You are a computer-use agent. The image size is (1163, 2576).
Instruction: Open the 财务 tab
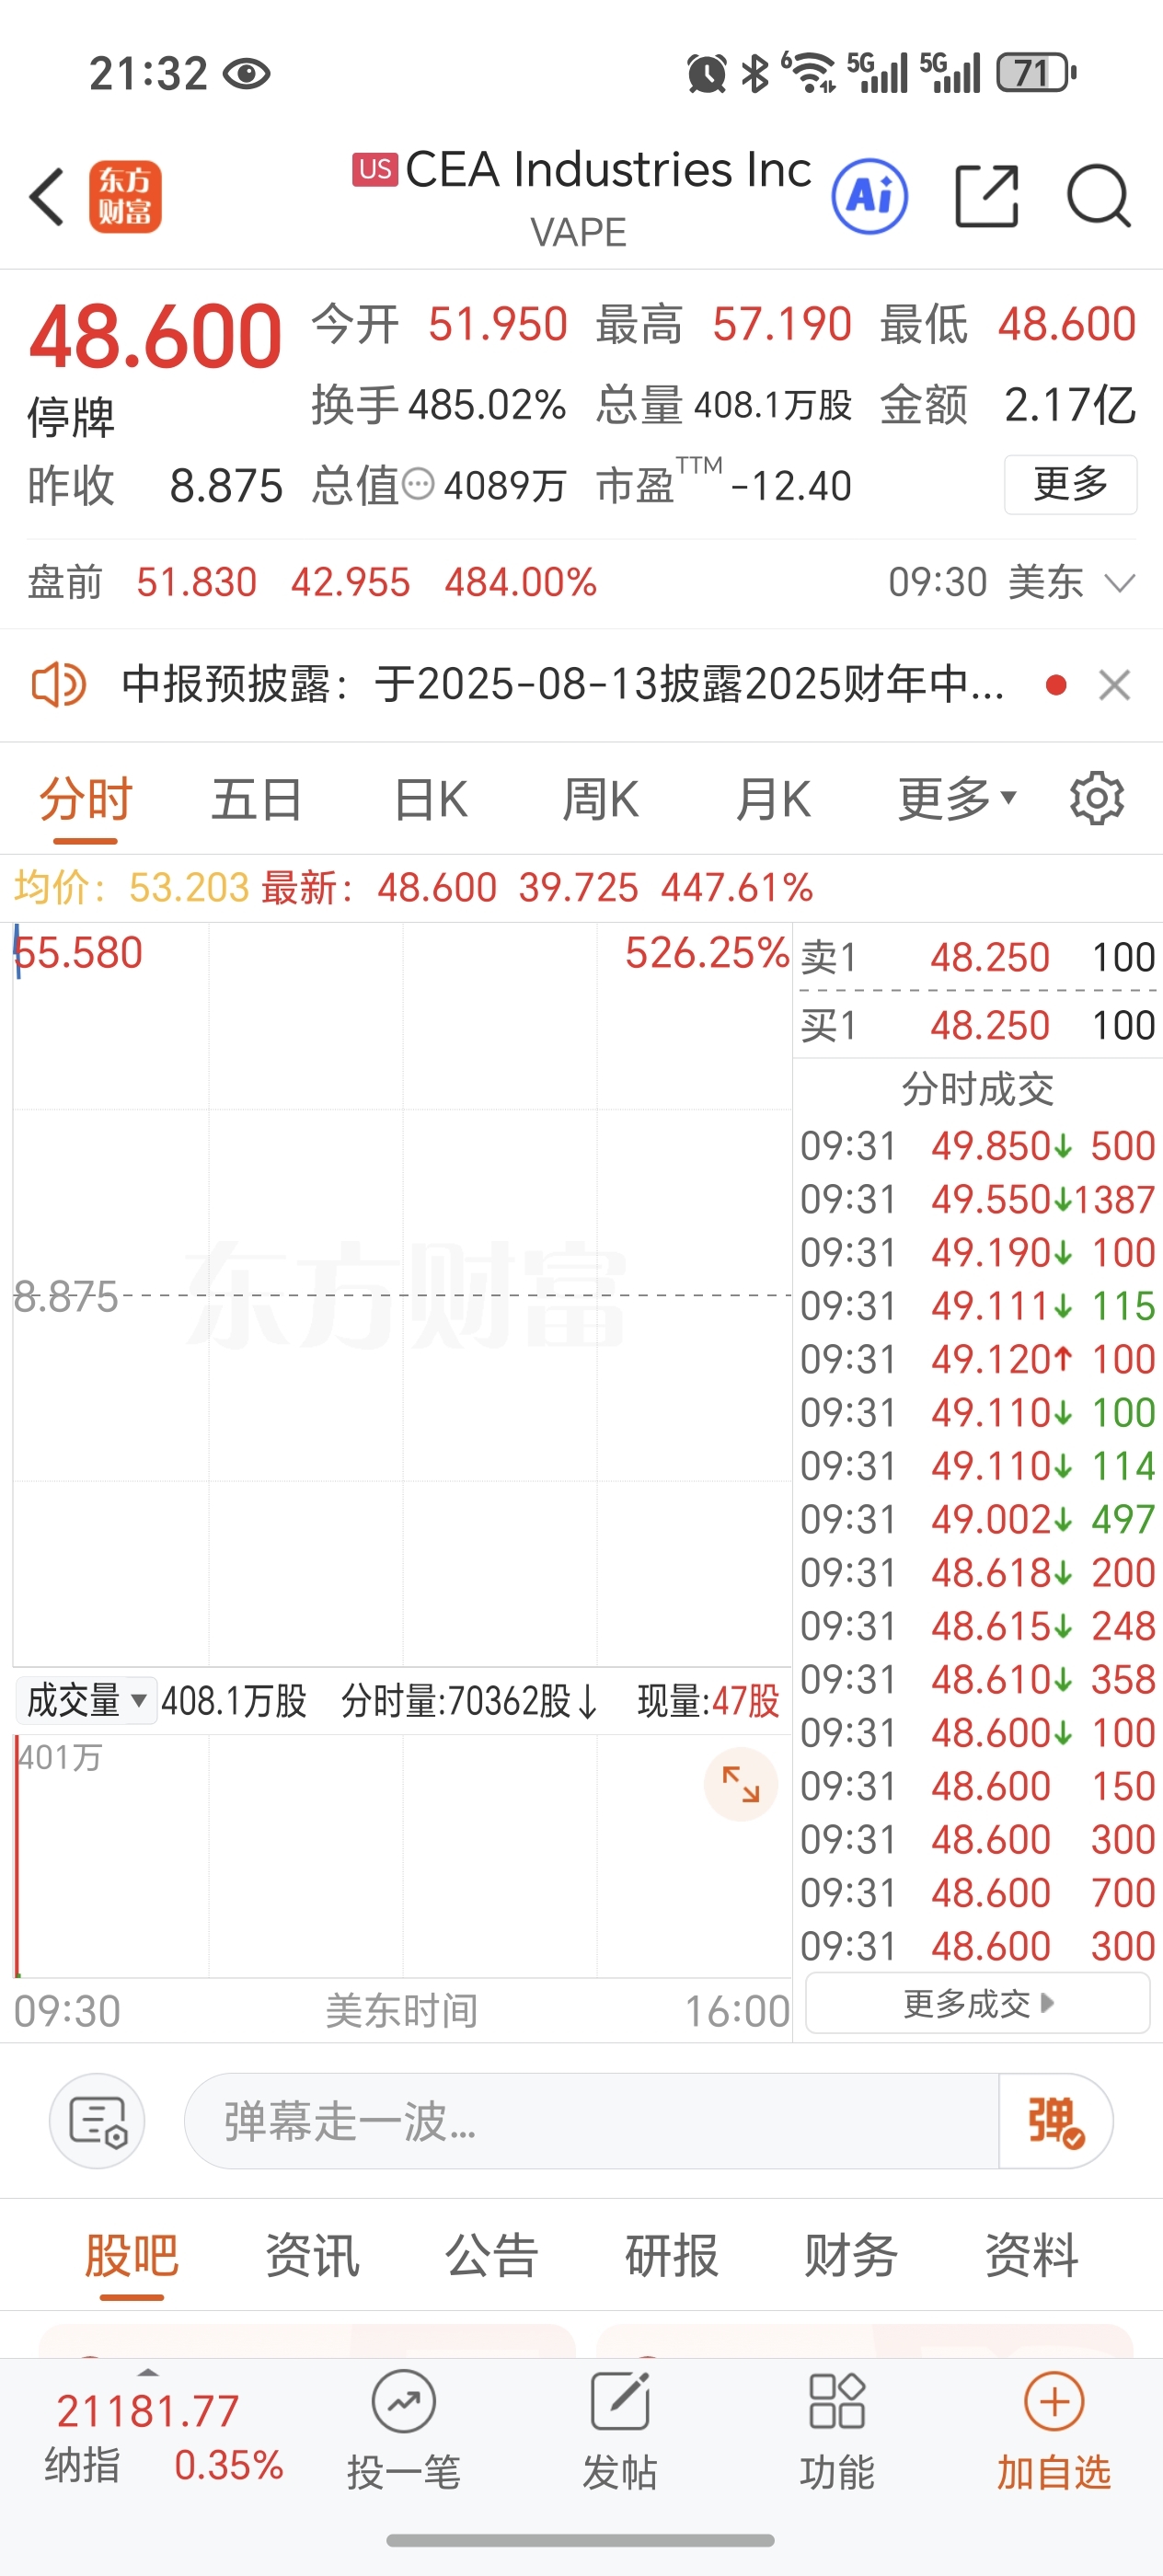(852, 2255)
